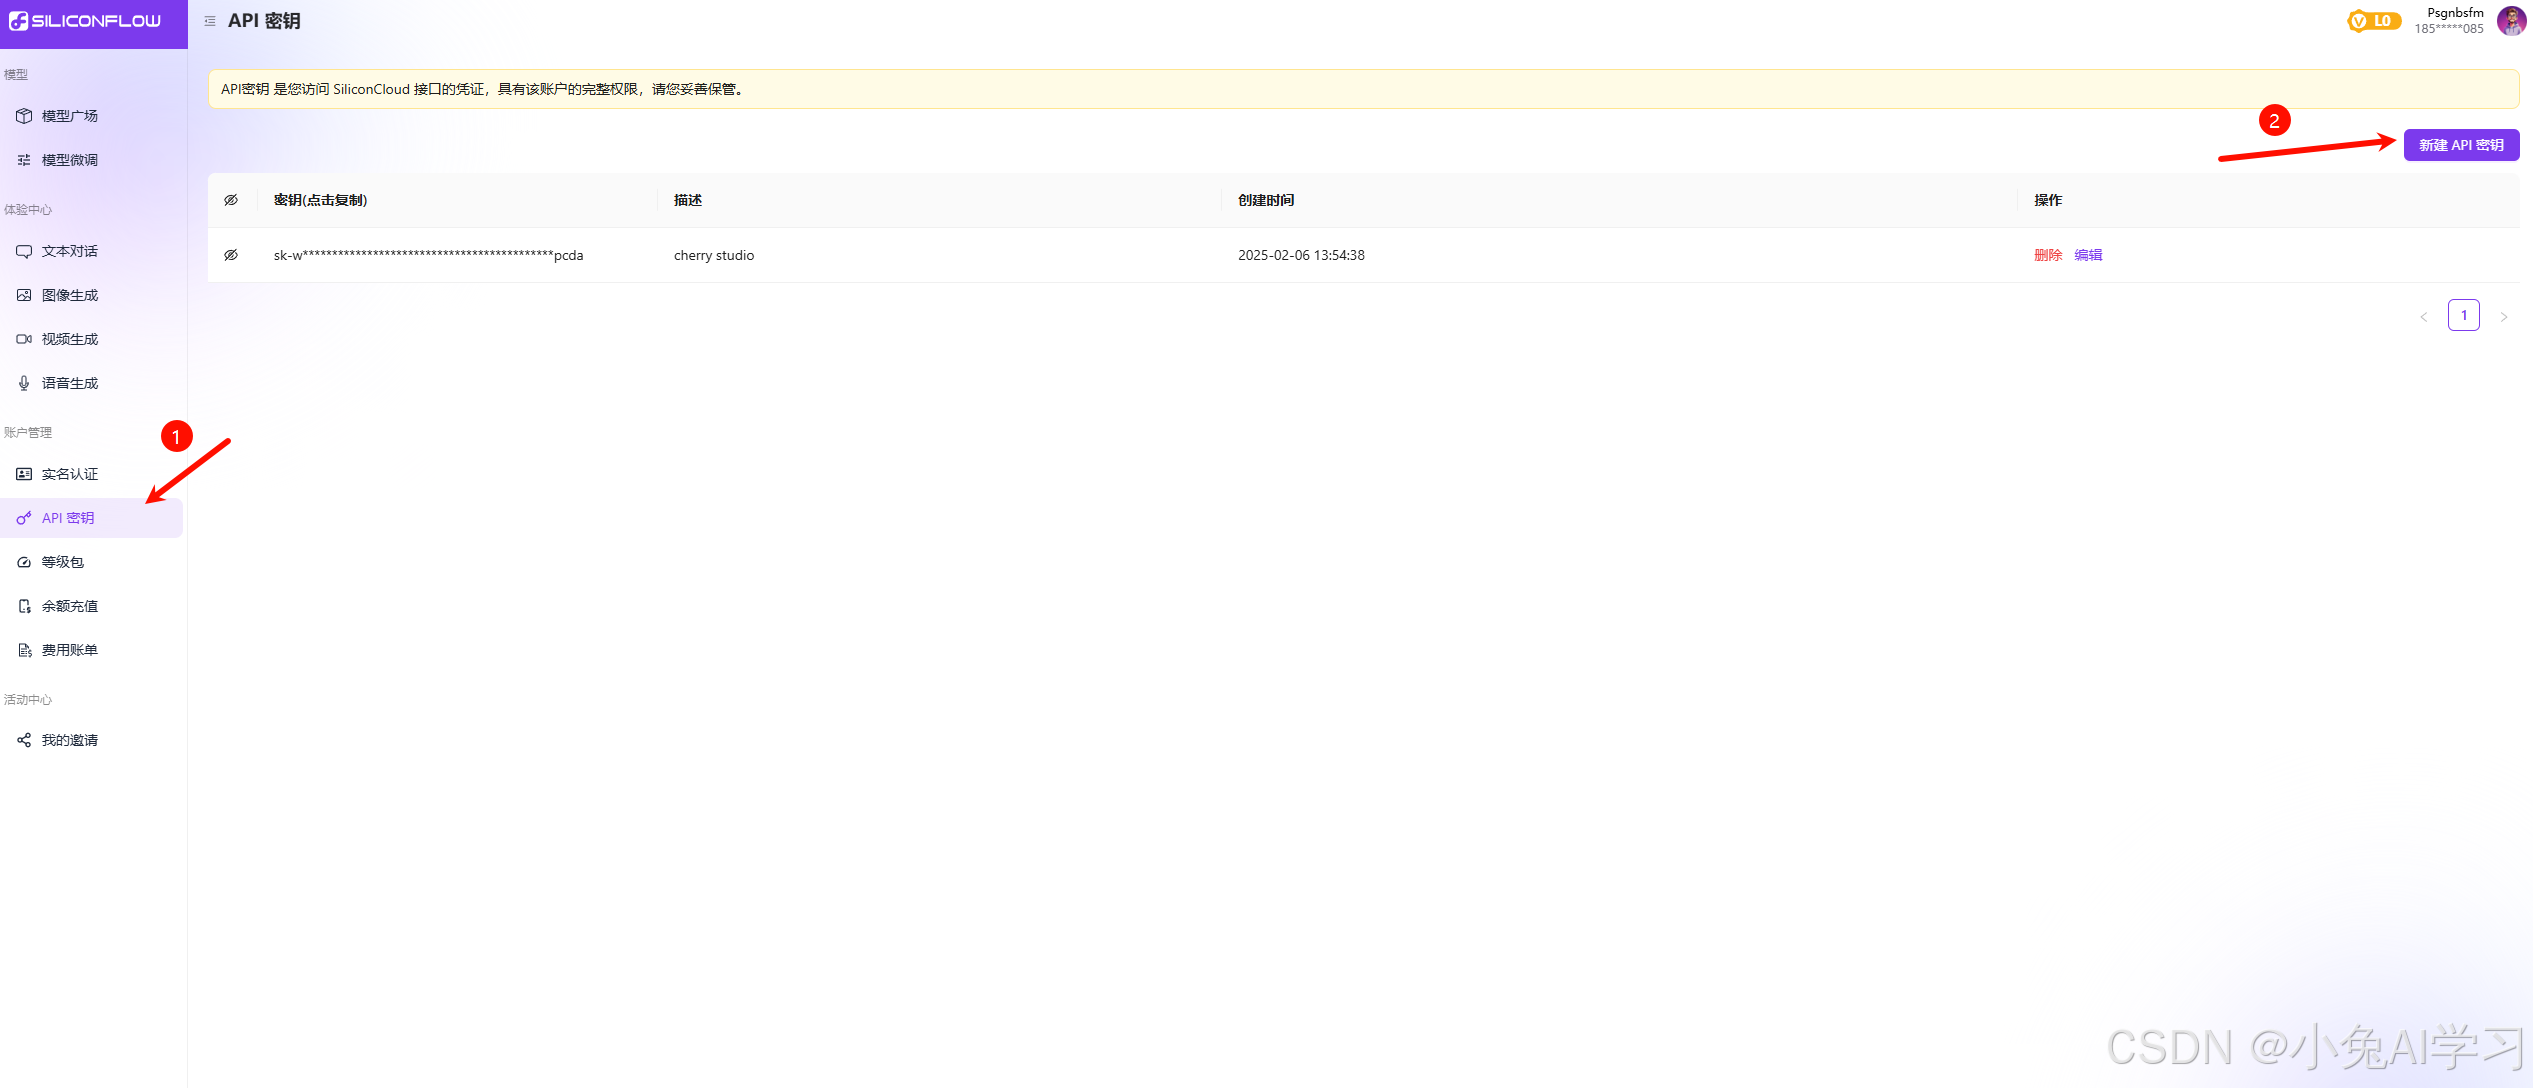
Task: Select 实名认证 menu item
Action: [69, 474]
